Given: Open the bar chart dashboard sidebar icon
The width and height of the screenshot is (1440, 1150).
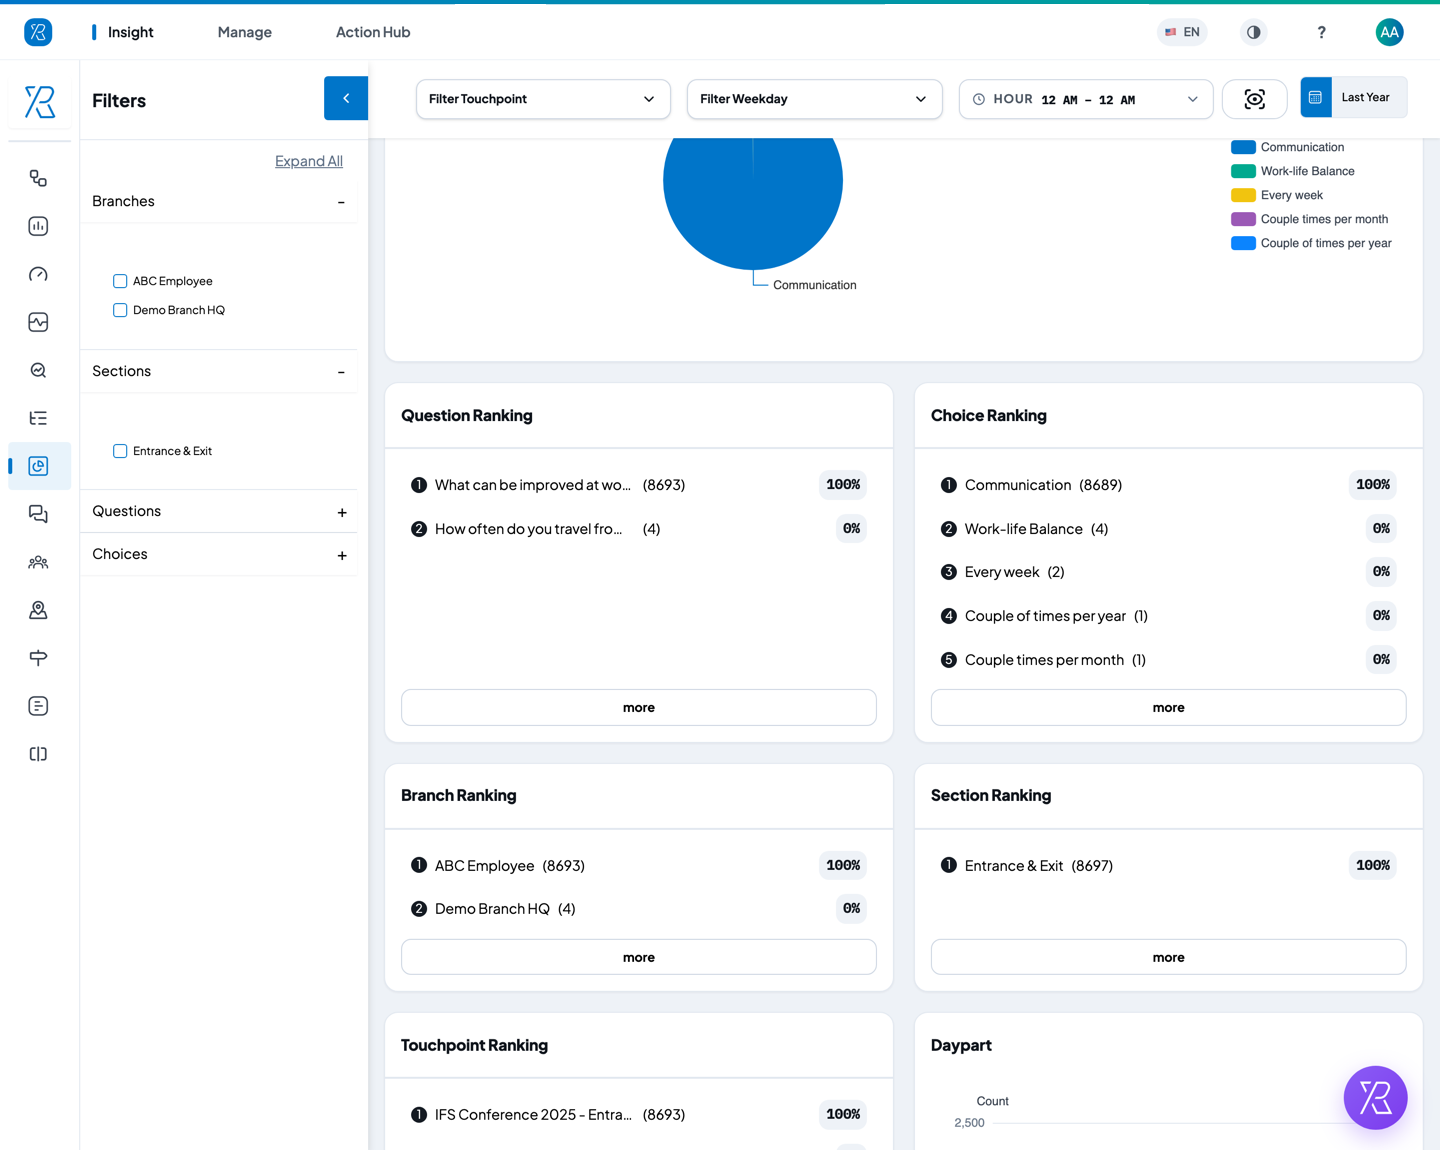Looking at the screenshot, I should pos(38,226).
